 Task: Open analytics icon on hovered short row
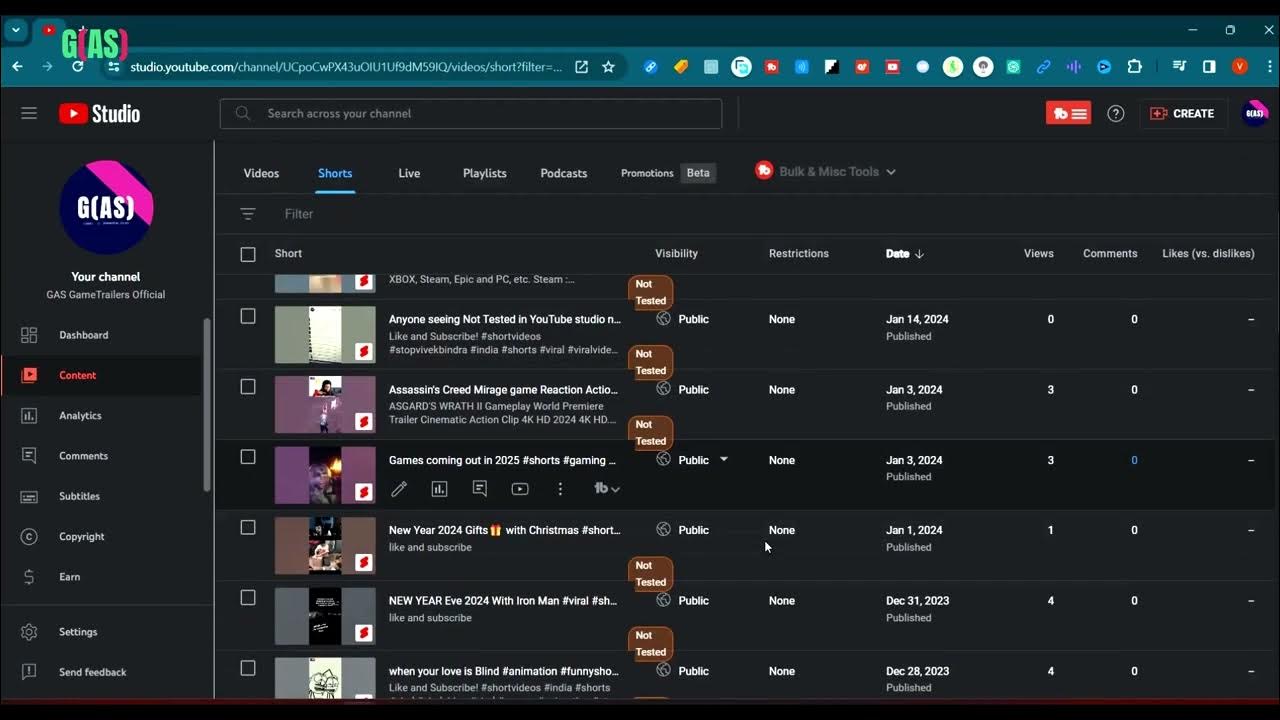click(439, 489)
